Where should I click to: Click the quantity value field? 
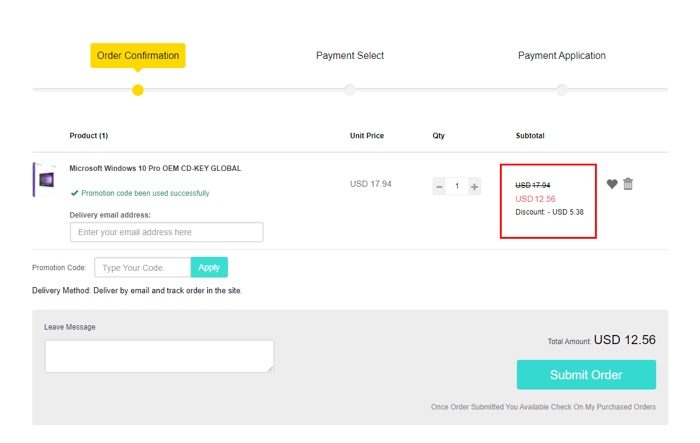[457, 186]
